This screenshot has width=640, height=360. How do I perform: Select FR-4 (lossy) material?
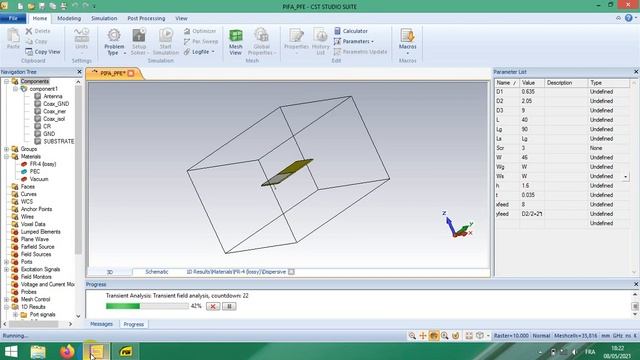(43, 164)
